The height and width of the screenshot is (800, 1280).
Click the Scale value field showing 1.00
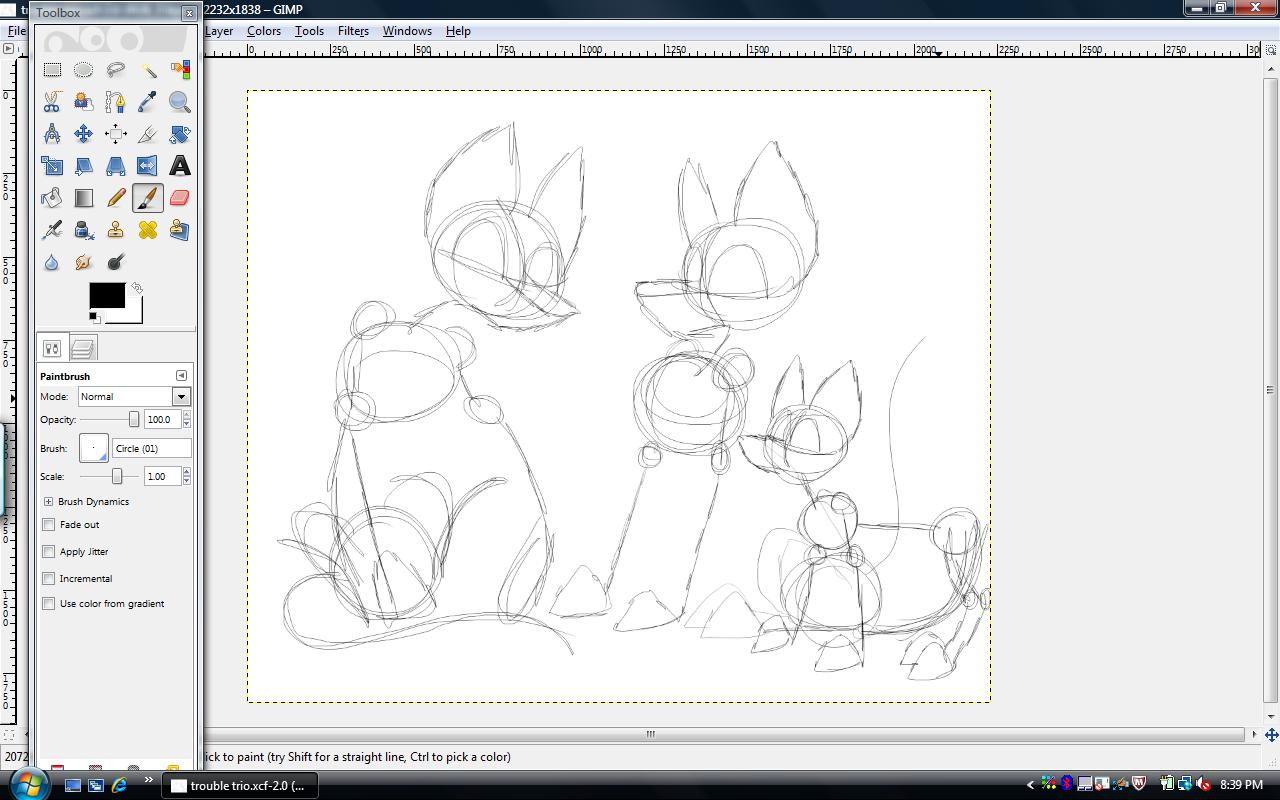click(162, 476)
